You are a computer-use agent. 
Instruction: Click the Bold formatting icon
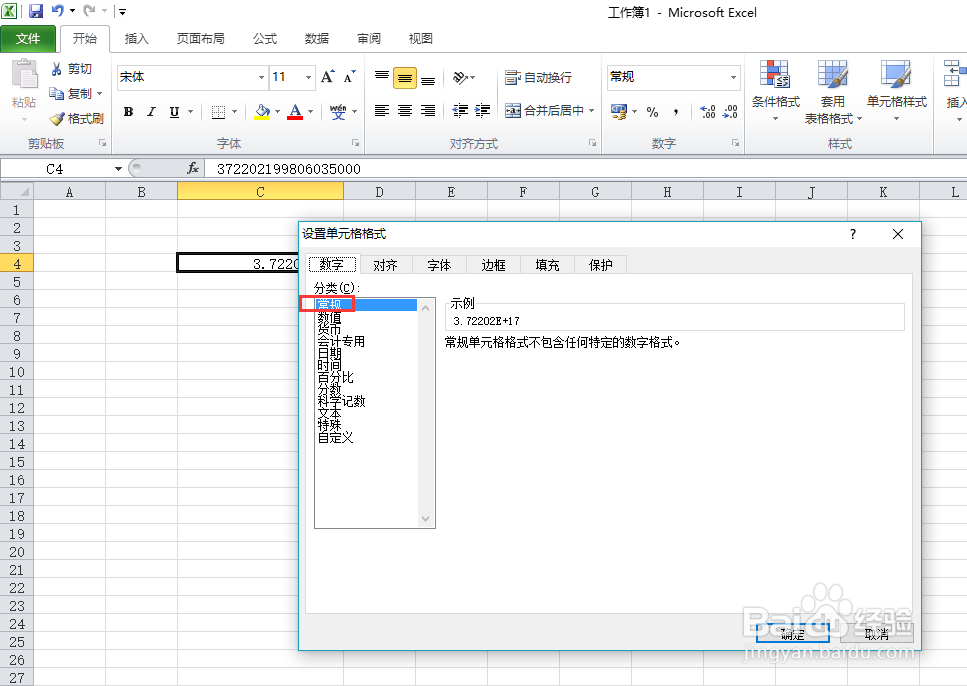coord(128,112)
